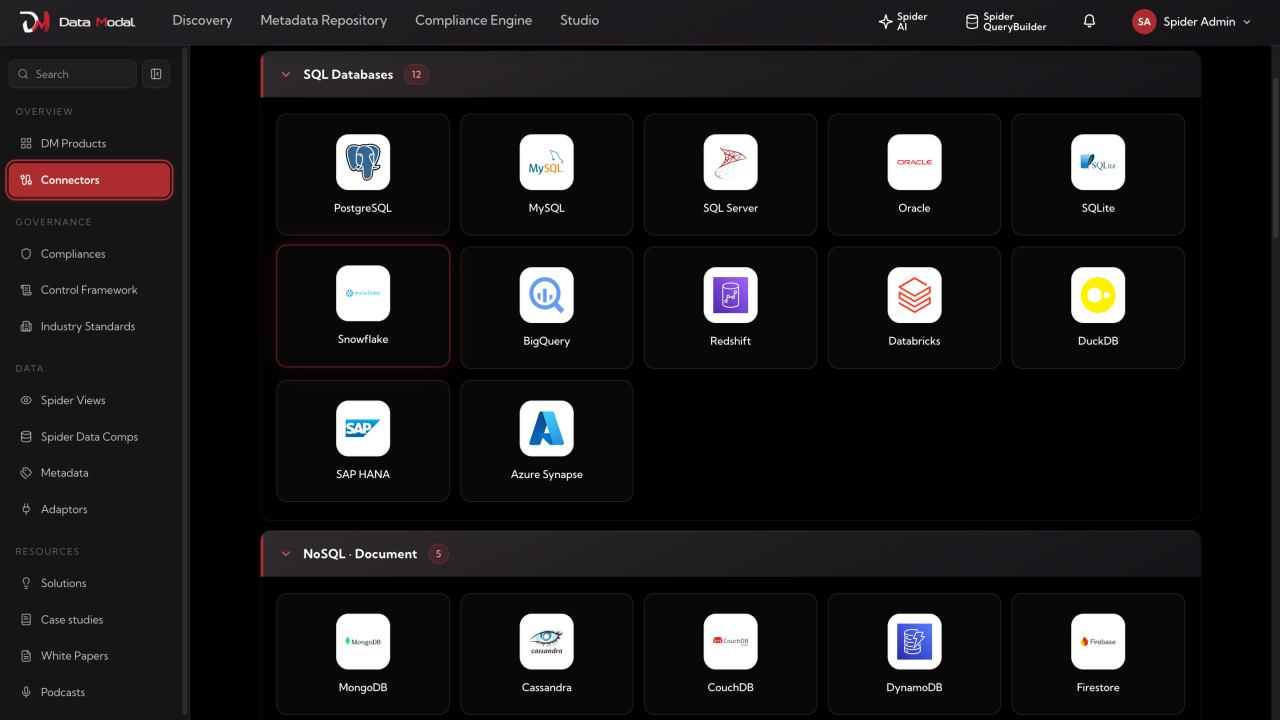Viewport: 1280px width, 720px height.
Task: Choose the Azure Synapse connector icon
Action: [547, 428]
